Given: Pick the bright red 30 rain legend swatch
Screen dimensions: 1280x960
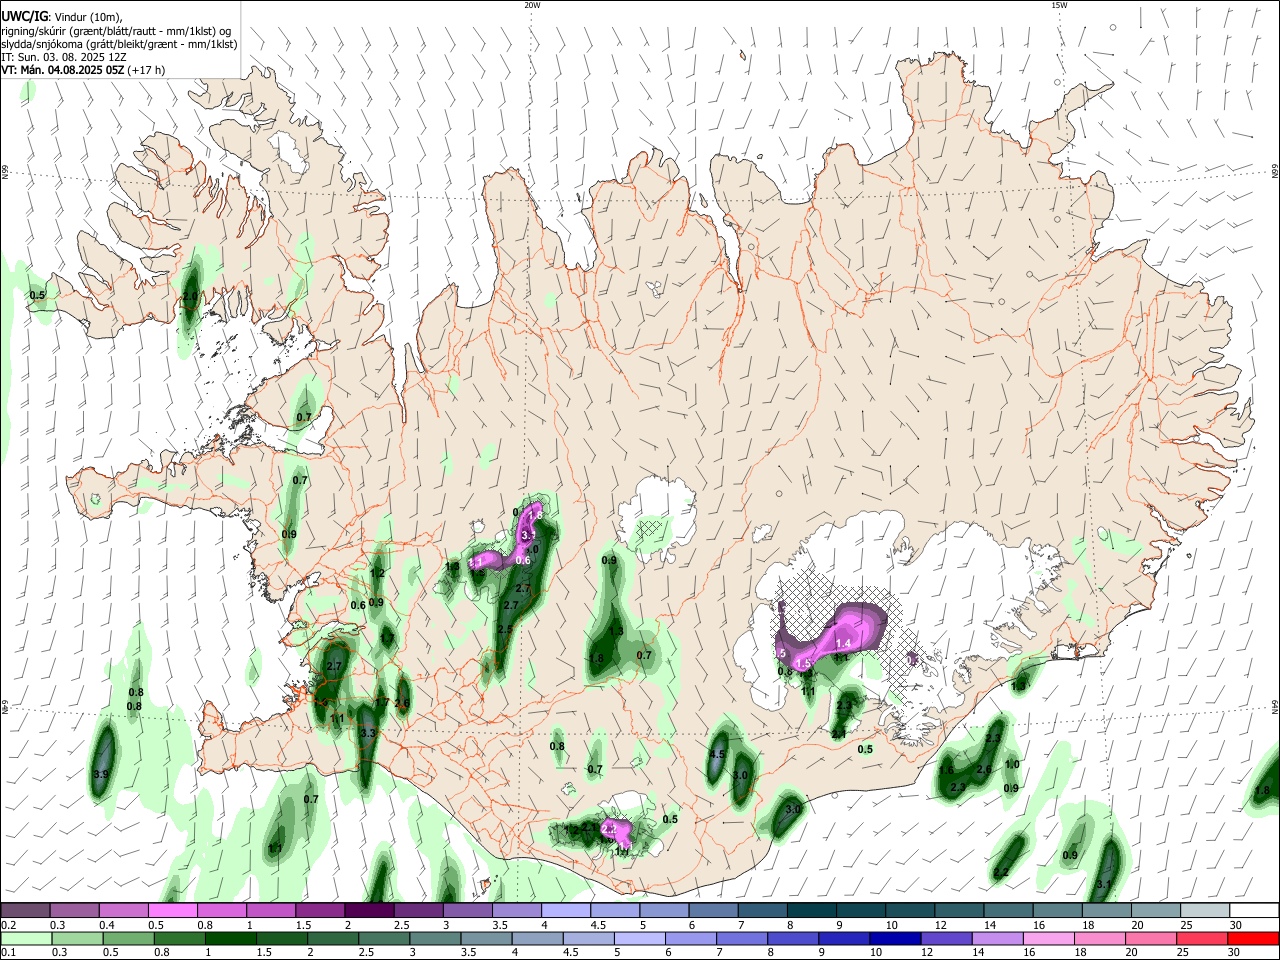Looking at the screenshot, I should 1255,938.
